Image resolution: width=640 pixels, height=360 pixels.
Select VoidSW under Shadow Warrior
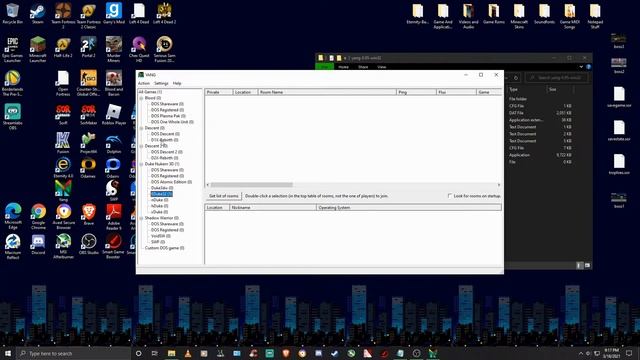pos(161,236)
